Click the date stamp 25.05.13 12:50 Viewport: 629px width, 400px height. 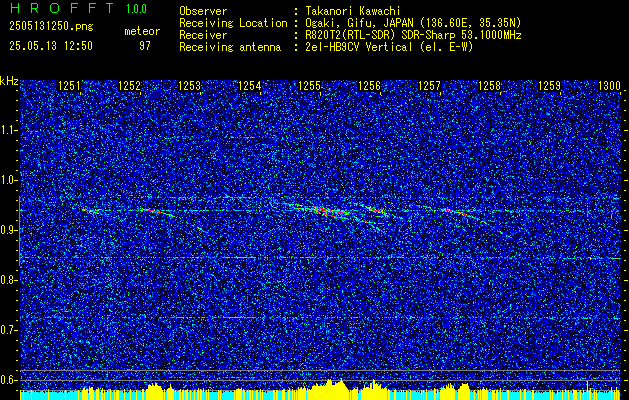click(51, 46)
